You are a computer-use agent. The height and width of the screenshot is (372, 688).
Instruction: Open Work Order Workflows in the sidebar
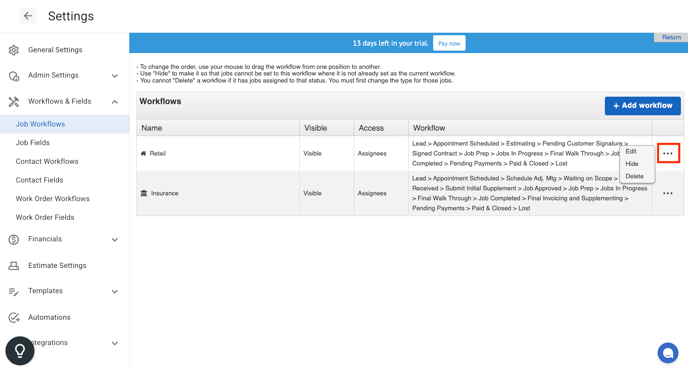(53, 199)
